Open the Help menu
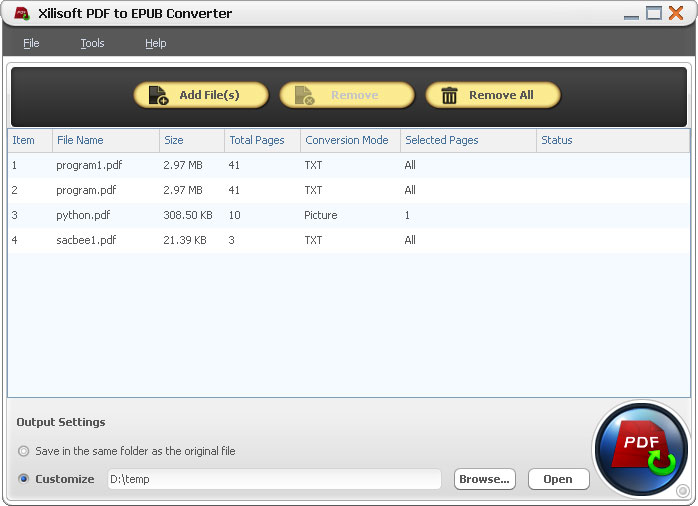The height and width of the screenshot is (506, 698). 155,43
